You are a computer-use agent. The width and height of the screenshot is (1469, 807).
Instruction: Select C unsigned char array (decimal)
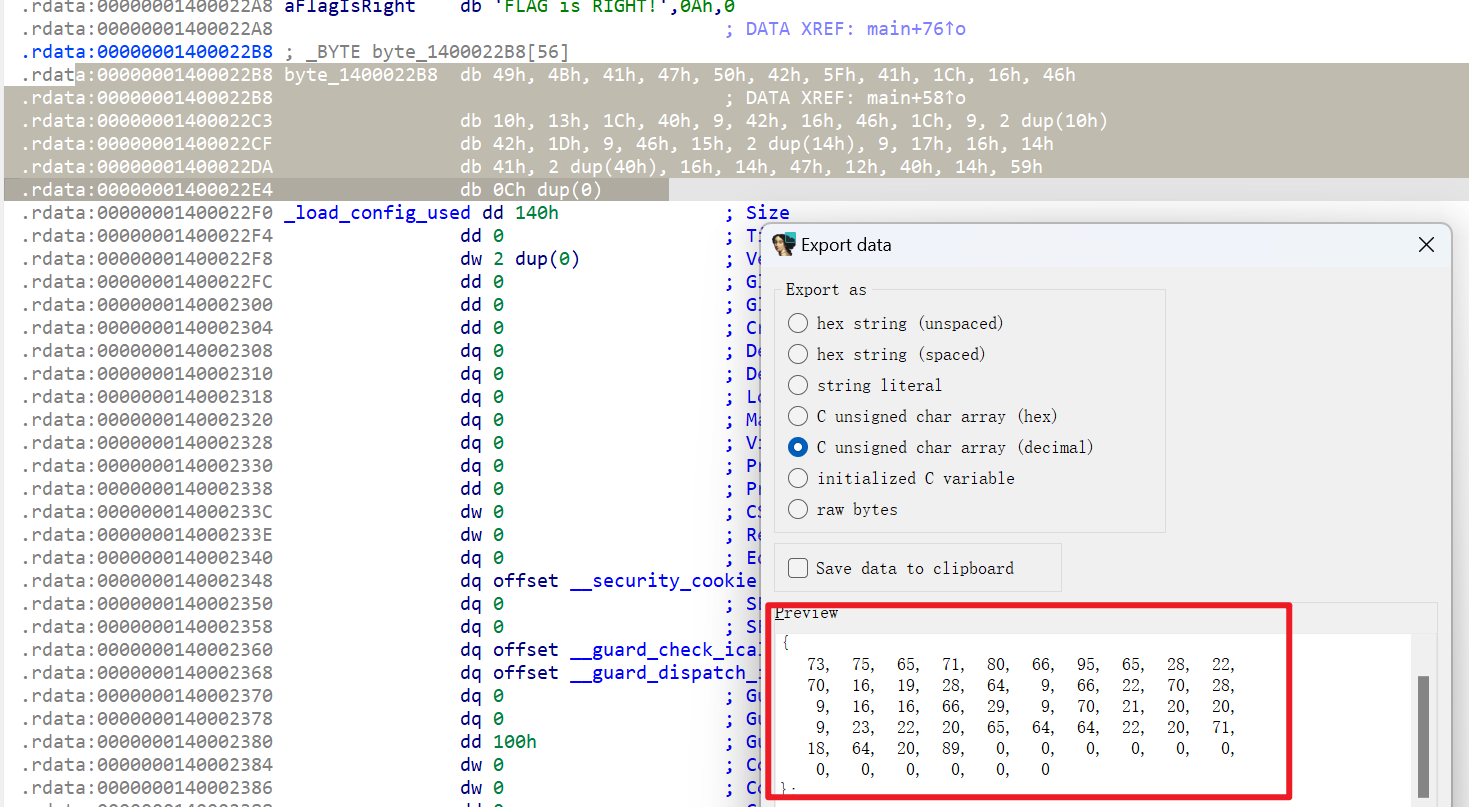798,447
